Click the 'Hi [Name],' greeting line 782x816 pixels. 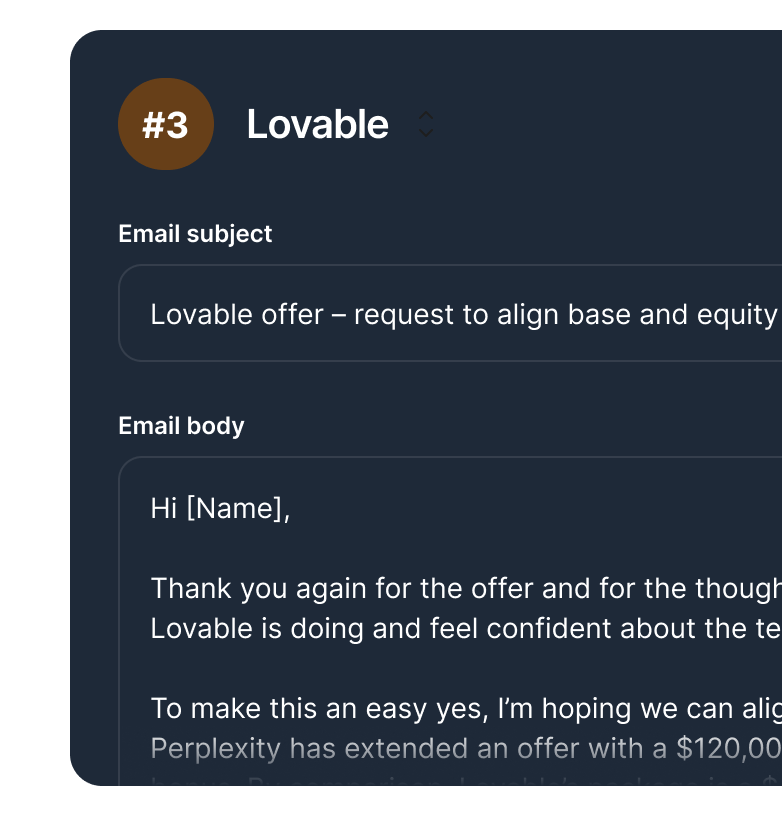tap(220, 509)
